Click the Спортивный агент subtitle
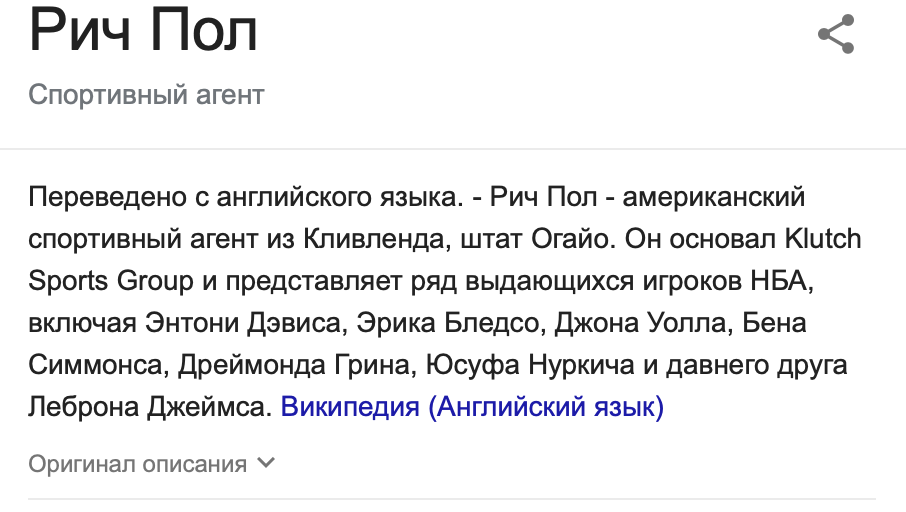The height and width of the screenshot is (512, 906). 146,95
